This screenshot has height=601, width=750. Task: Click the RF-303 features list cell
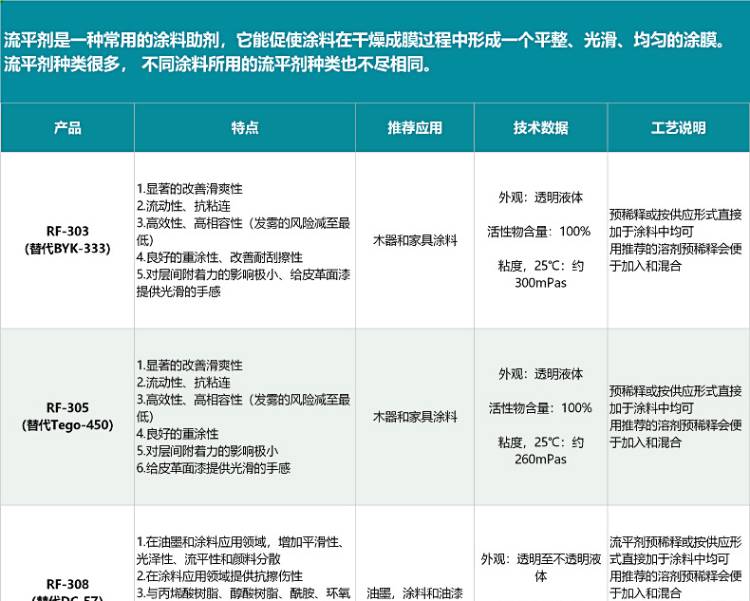(243, 240)
